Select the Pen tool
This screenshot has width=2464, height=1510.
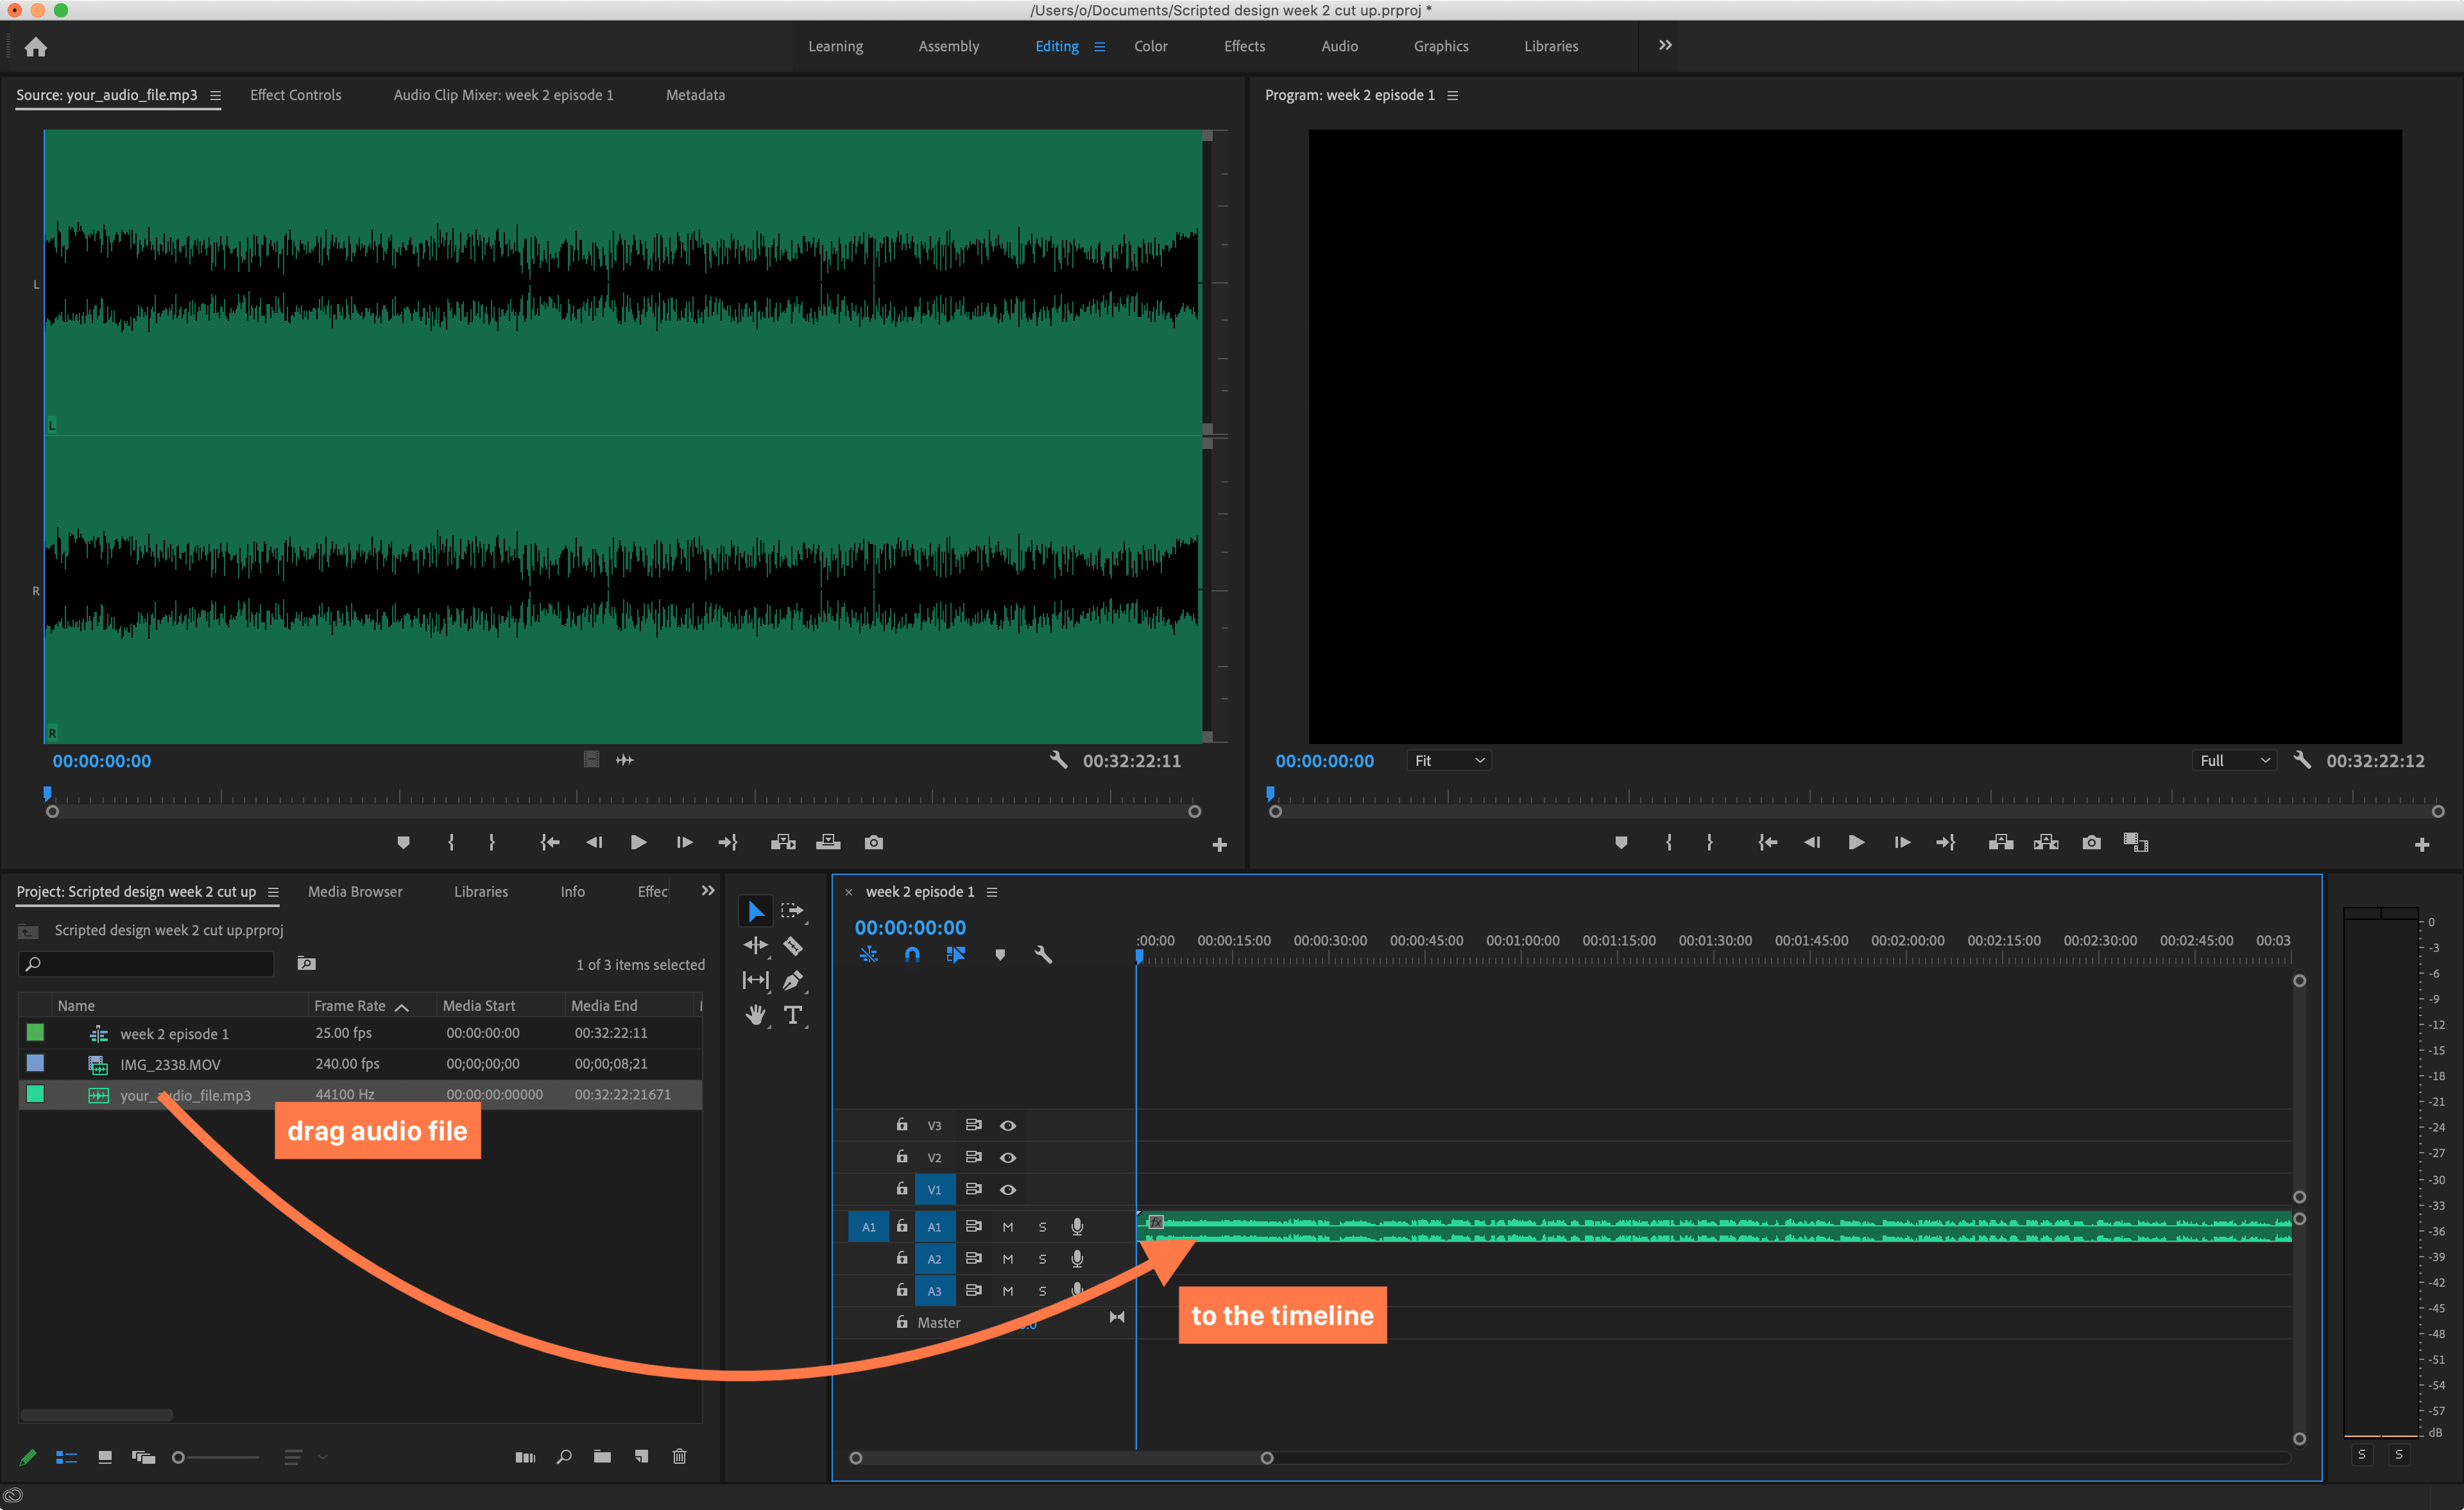(793, 980)
